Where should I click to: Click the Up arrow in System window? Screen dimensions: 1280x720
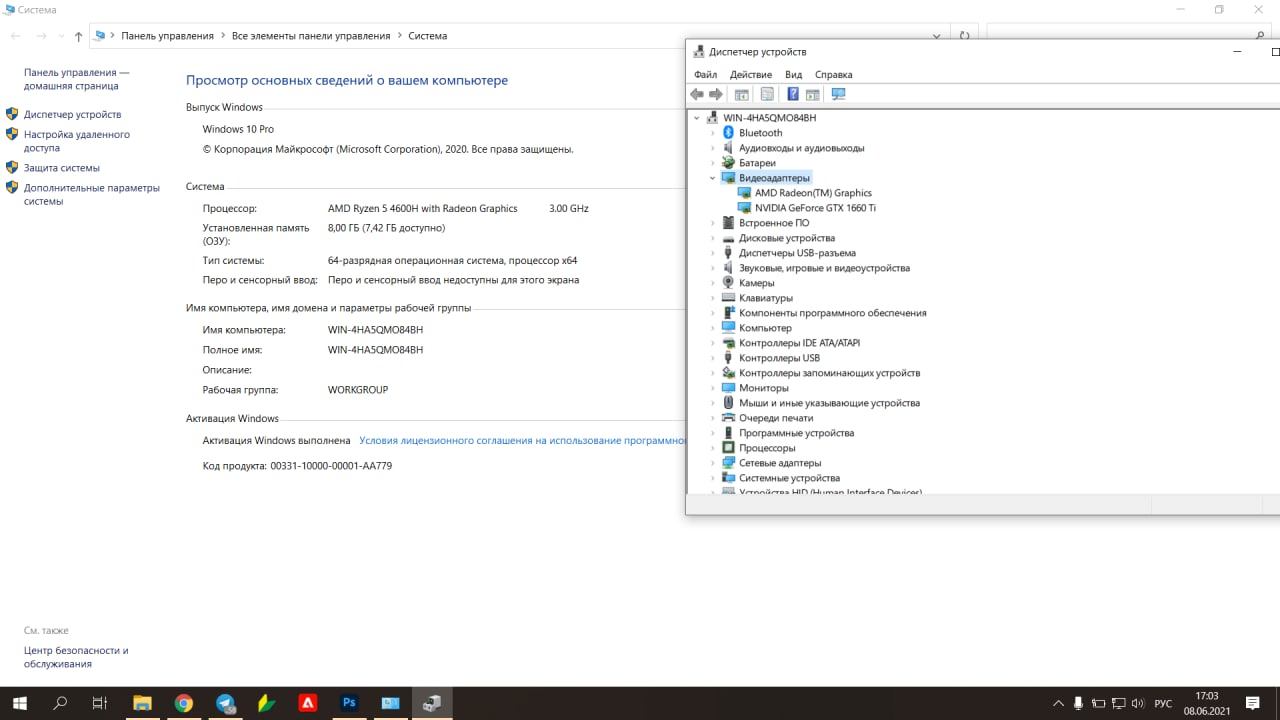coord(78,36)
